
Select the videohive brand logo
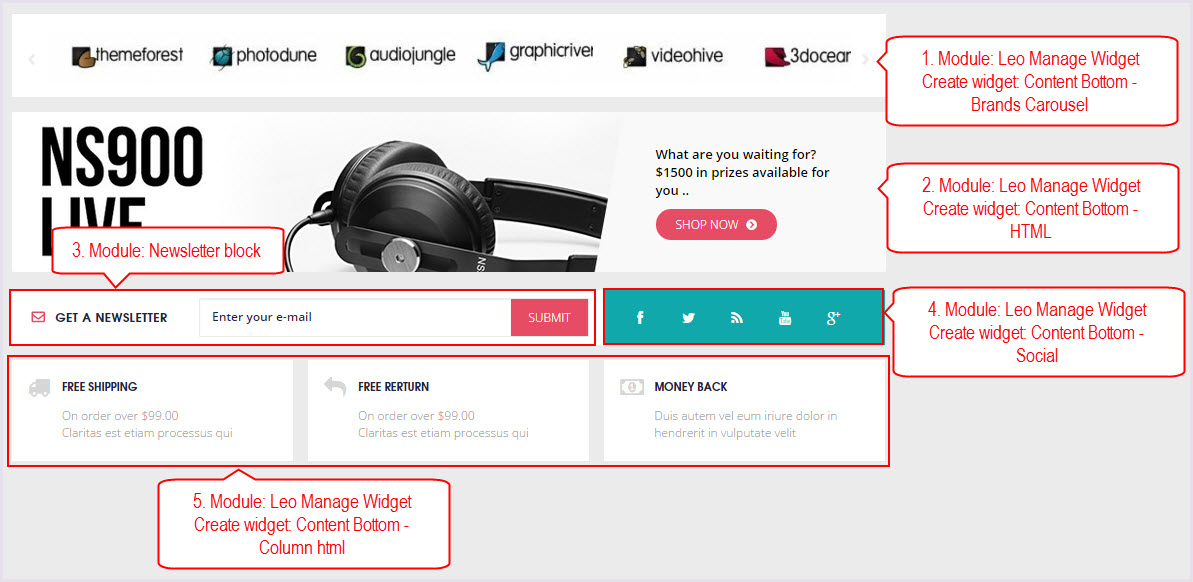673,56
